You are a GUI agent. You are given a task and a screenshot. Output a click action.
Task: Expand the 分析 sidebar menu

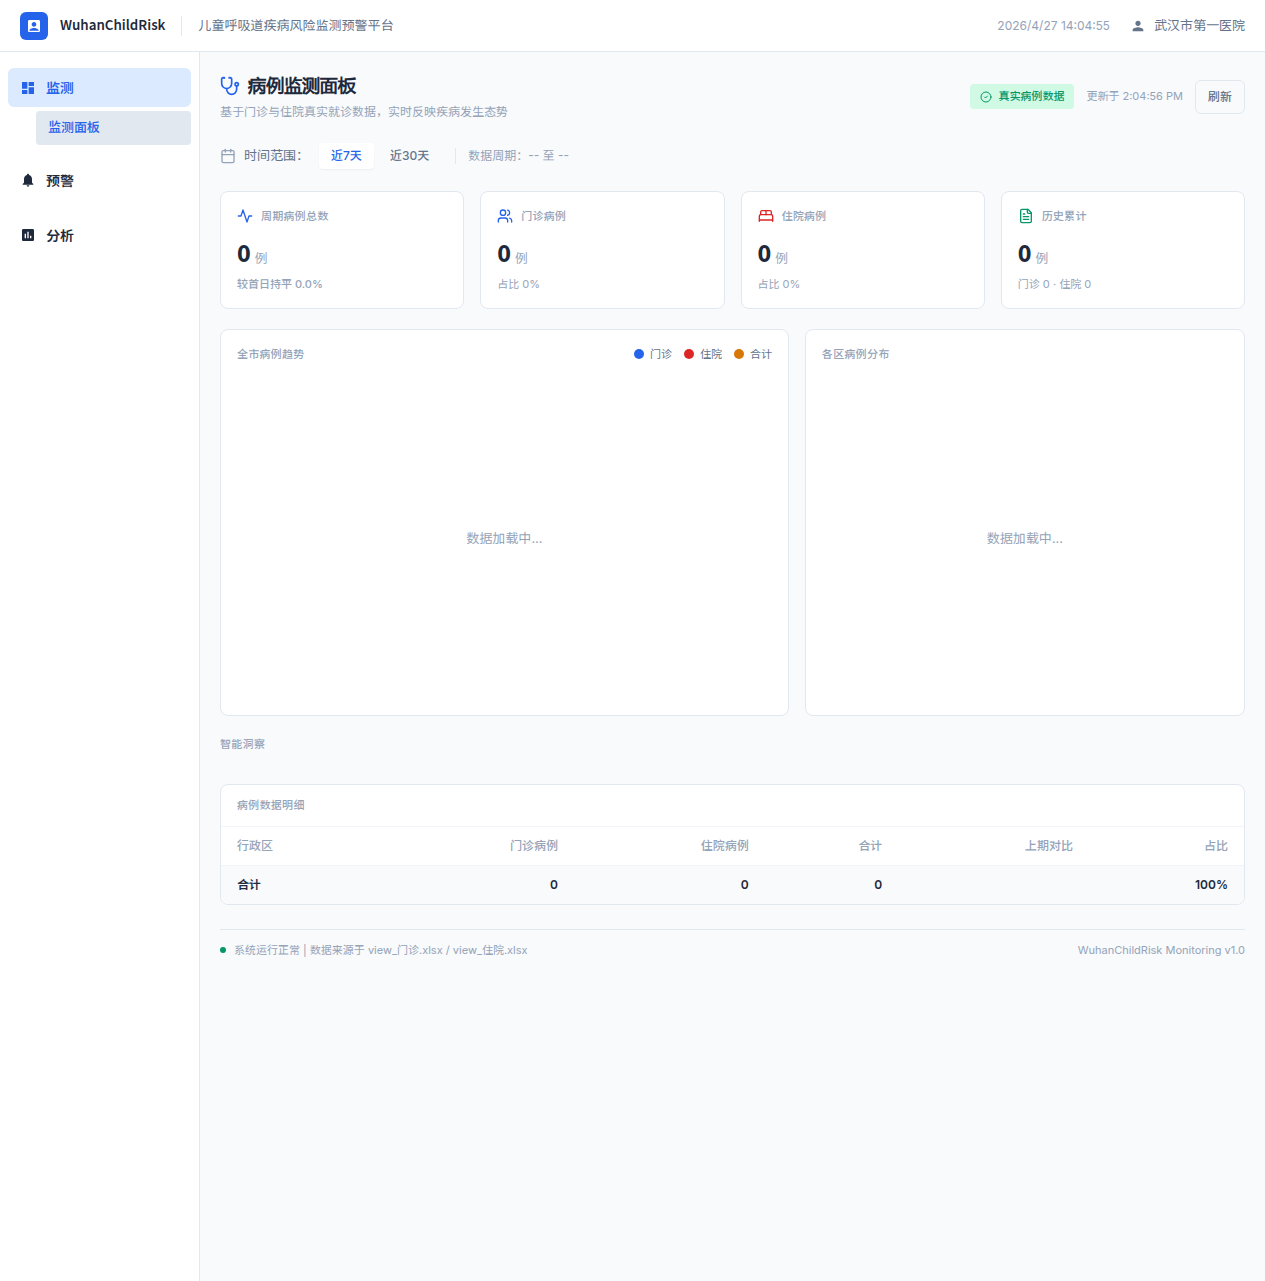99,236
